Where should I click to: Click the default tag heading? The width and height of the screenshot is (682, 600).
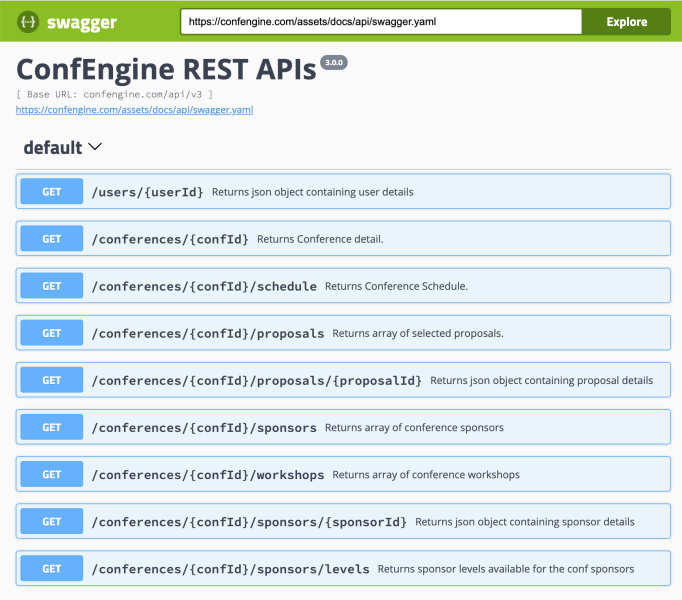(x=53, y=147)
